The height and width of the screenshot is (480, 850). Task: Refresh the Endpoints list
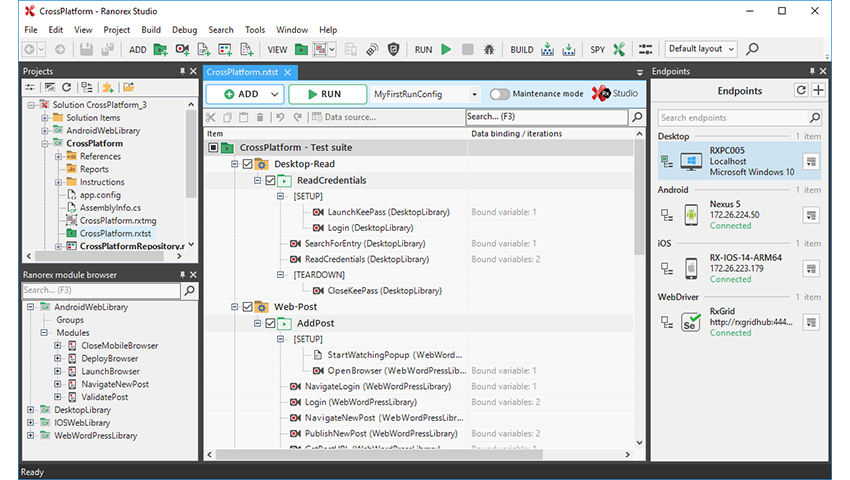click(801, 91)
